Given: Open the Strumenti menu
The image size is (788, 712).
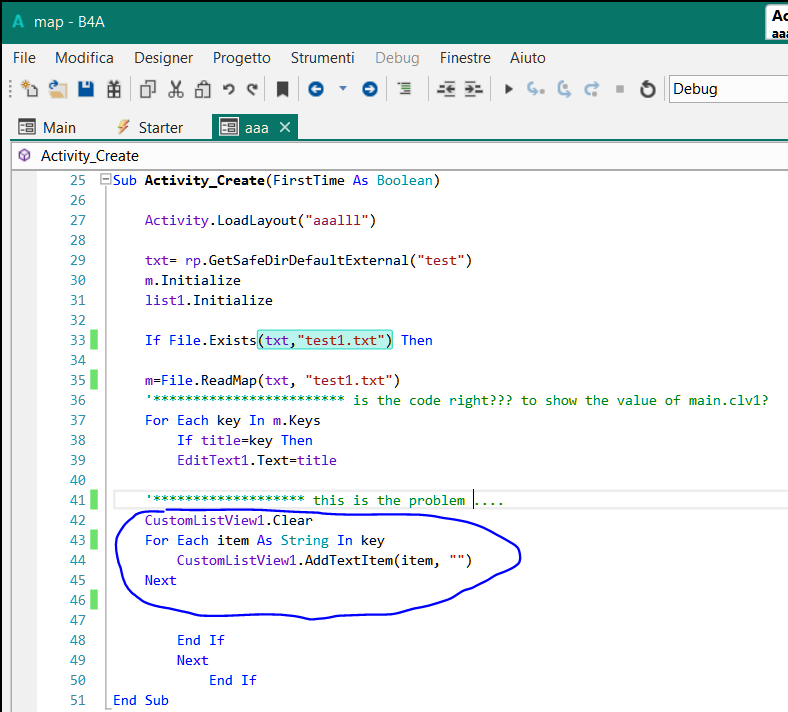Looking at the screenshot, I should [x=322, y=58].
